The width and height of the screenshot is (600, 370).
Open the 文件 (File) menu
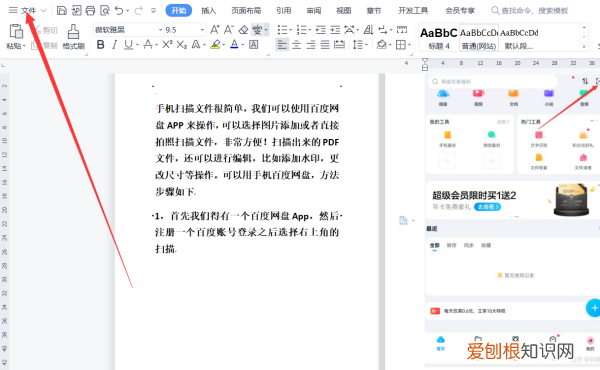[x=28, y=11]
